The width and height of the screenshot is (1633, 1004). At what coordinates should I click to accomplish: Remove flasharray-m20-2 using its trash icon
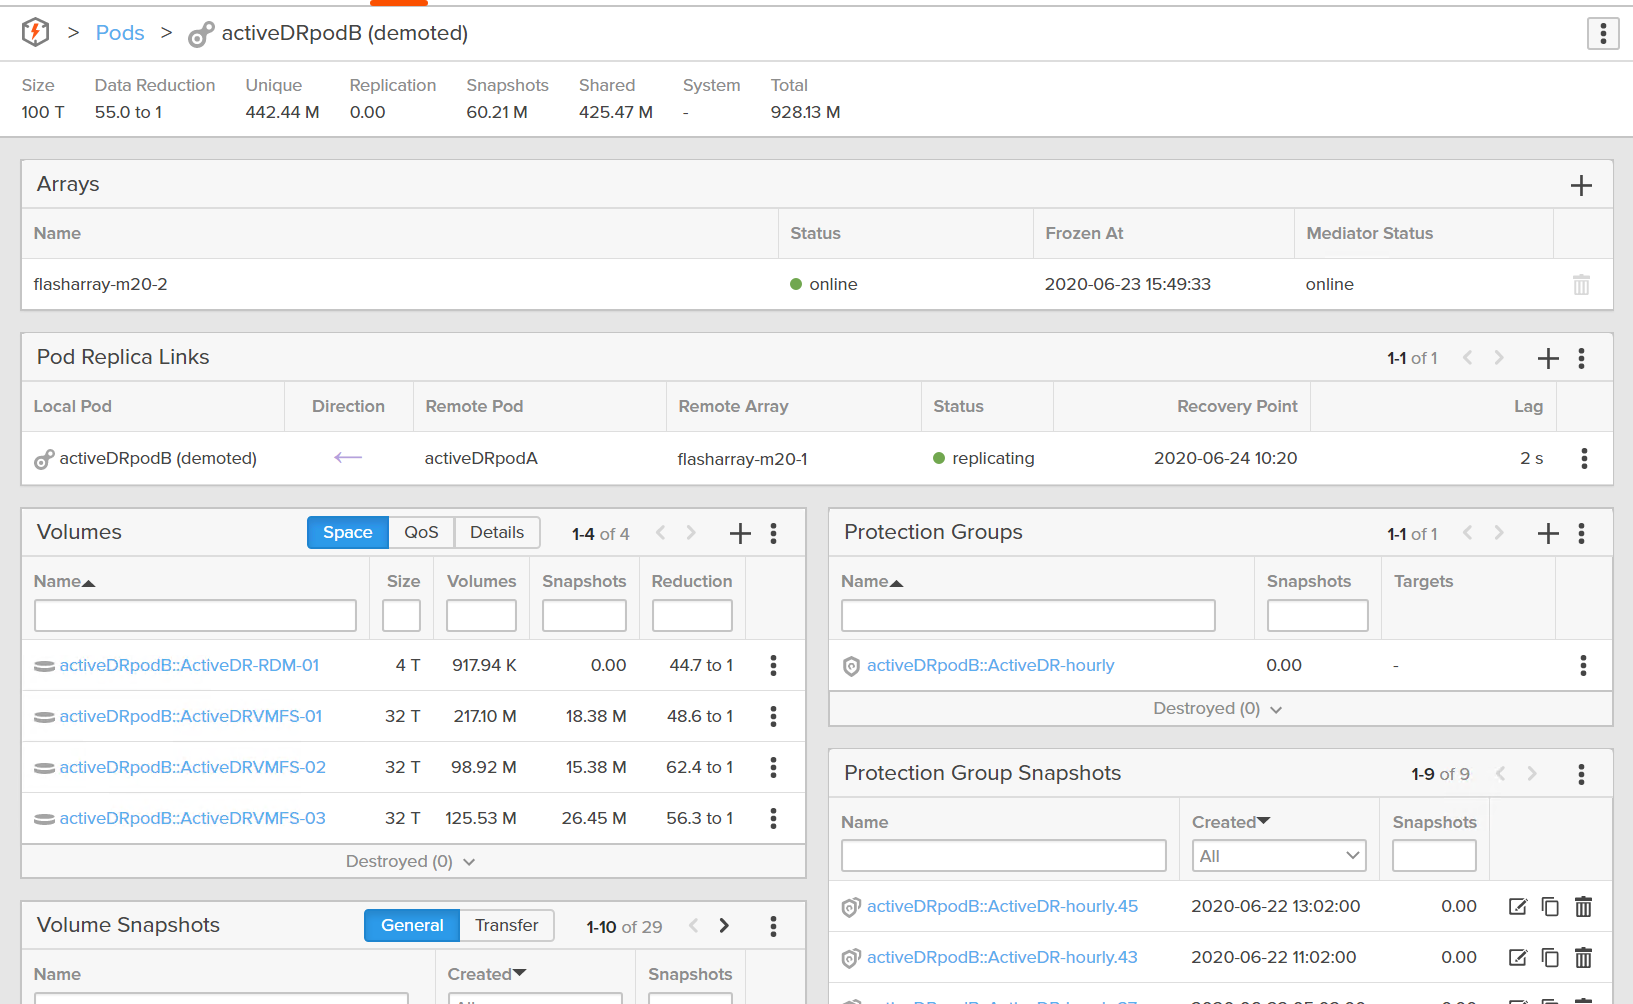click(1581, 285)
